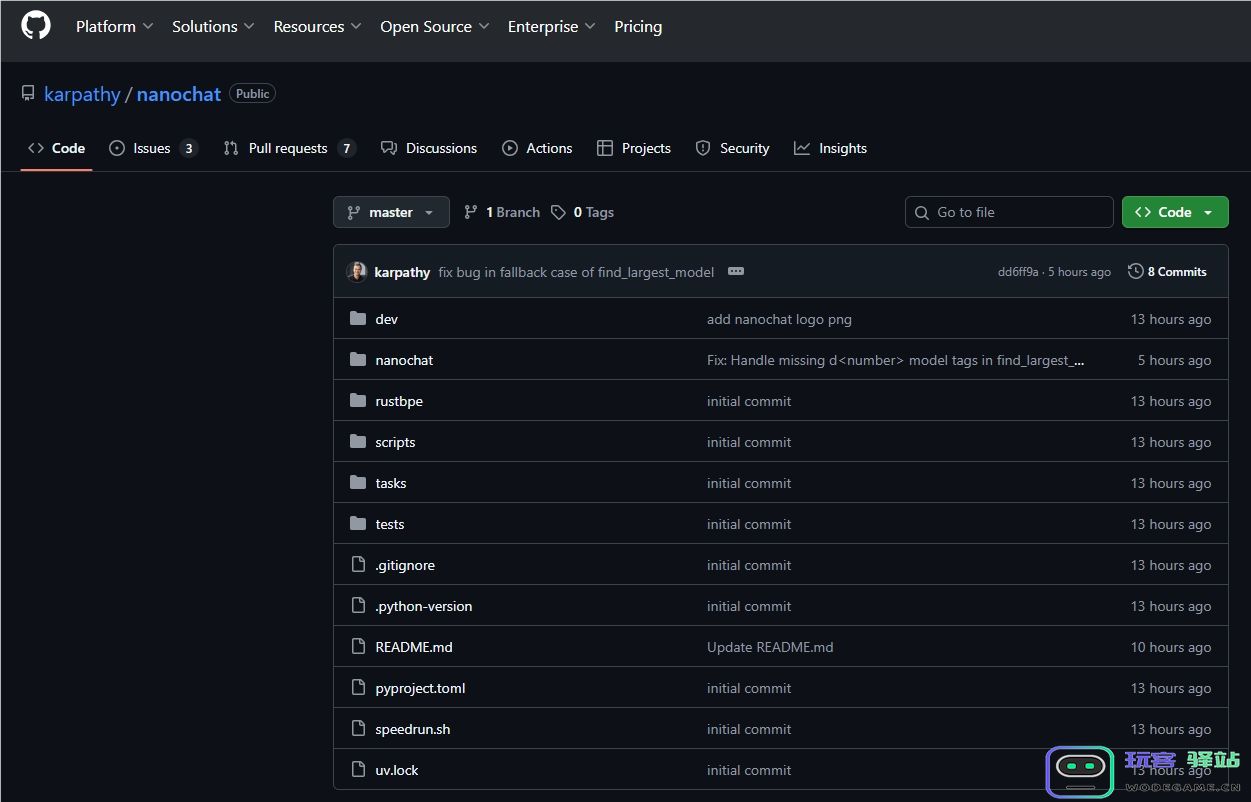The height and width of the screenshot is (802, 1251).
Task: Click the dev folder icon
Action: pos(358,319)
